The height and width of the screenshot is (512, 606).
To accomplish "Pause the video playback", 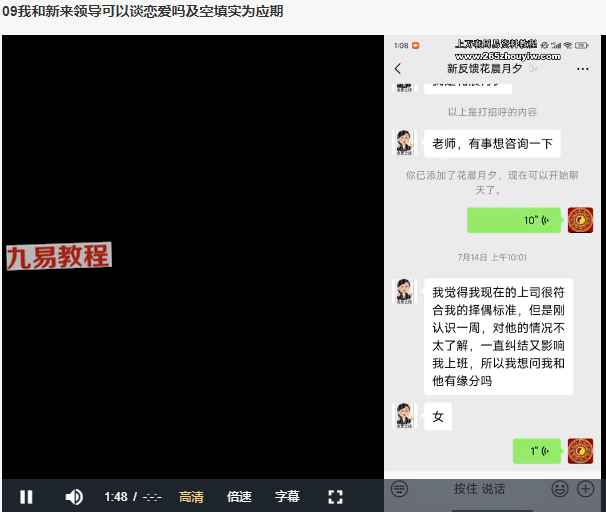I will click(27, 497).
